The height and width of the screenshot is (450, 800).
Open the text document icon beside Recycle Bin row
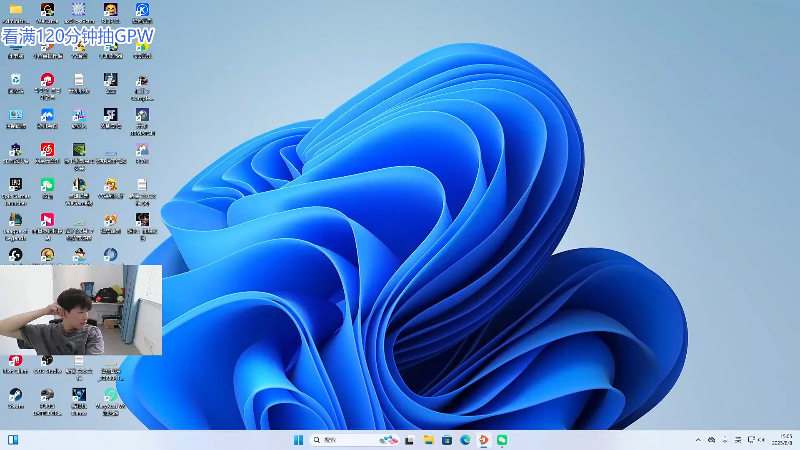click(x=79, y=80)
